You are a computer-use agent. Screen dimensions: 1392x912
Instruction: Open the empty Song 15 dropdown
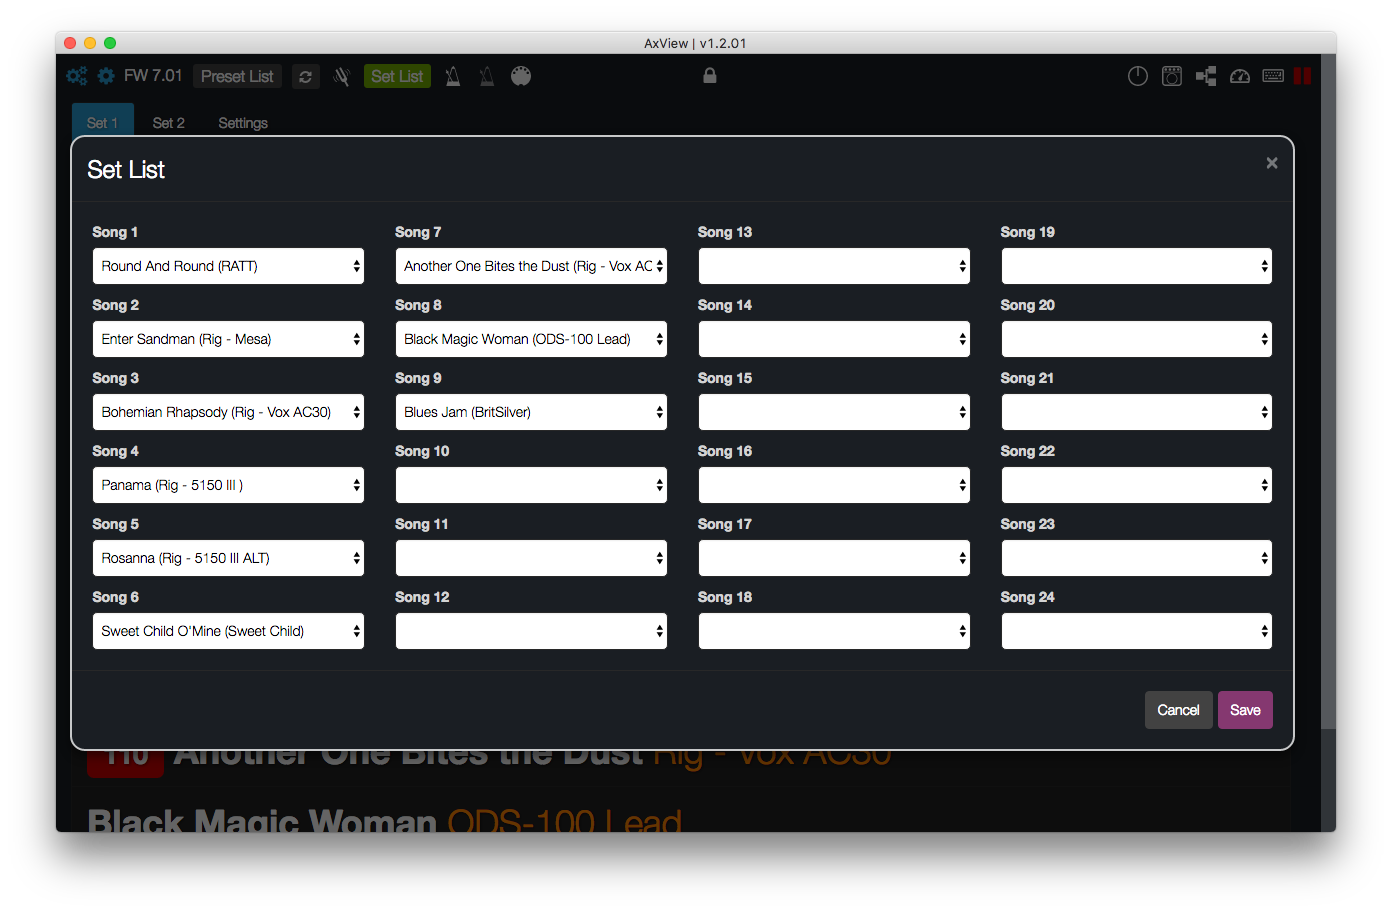point(834,412)
